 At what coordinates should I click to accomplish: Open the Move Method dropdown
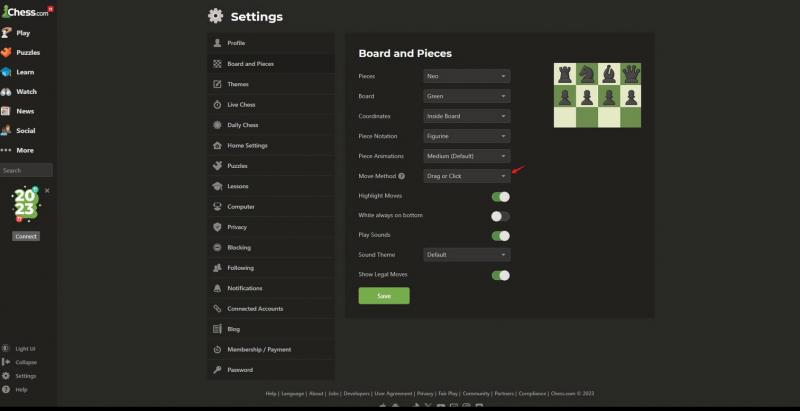467,176
